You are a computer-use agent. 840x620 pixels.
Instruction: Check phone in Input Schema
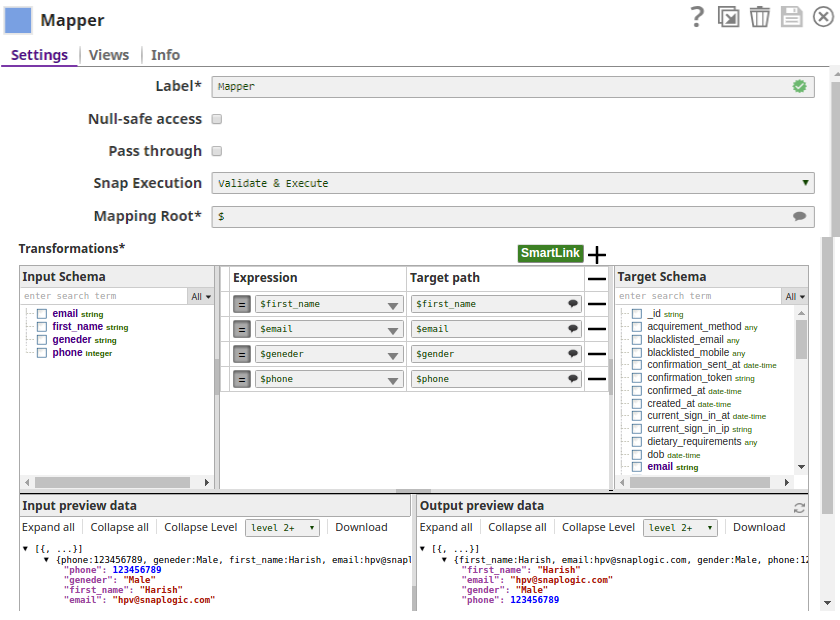(42, 353)
